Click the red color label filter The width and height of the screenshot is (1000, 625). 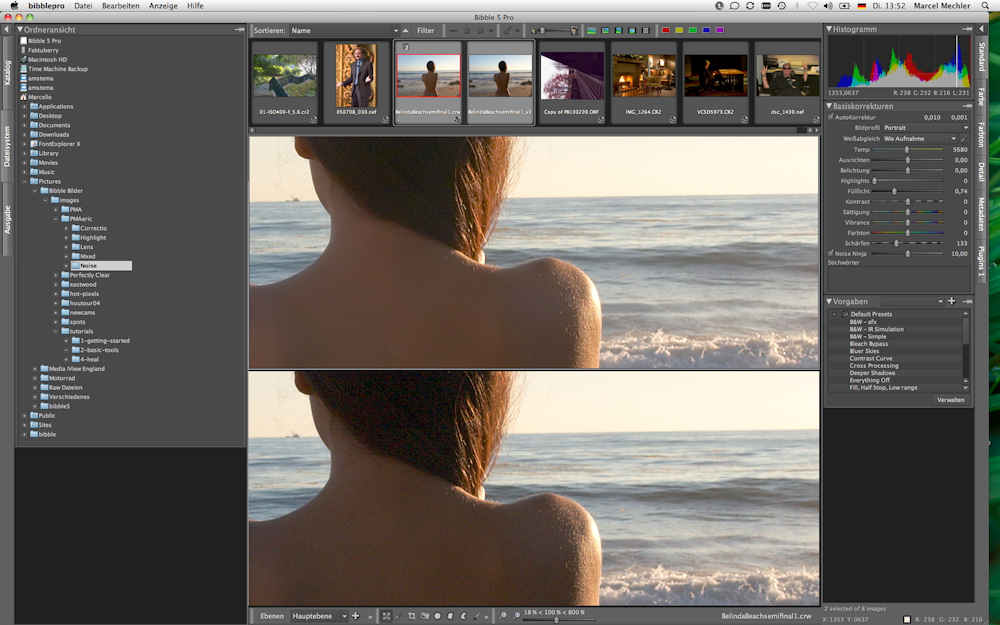click(666, 31)
